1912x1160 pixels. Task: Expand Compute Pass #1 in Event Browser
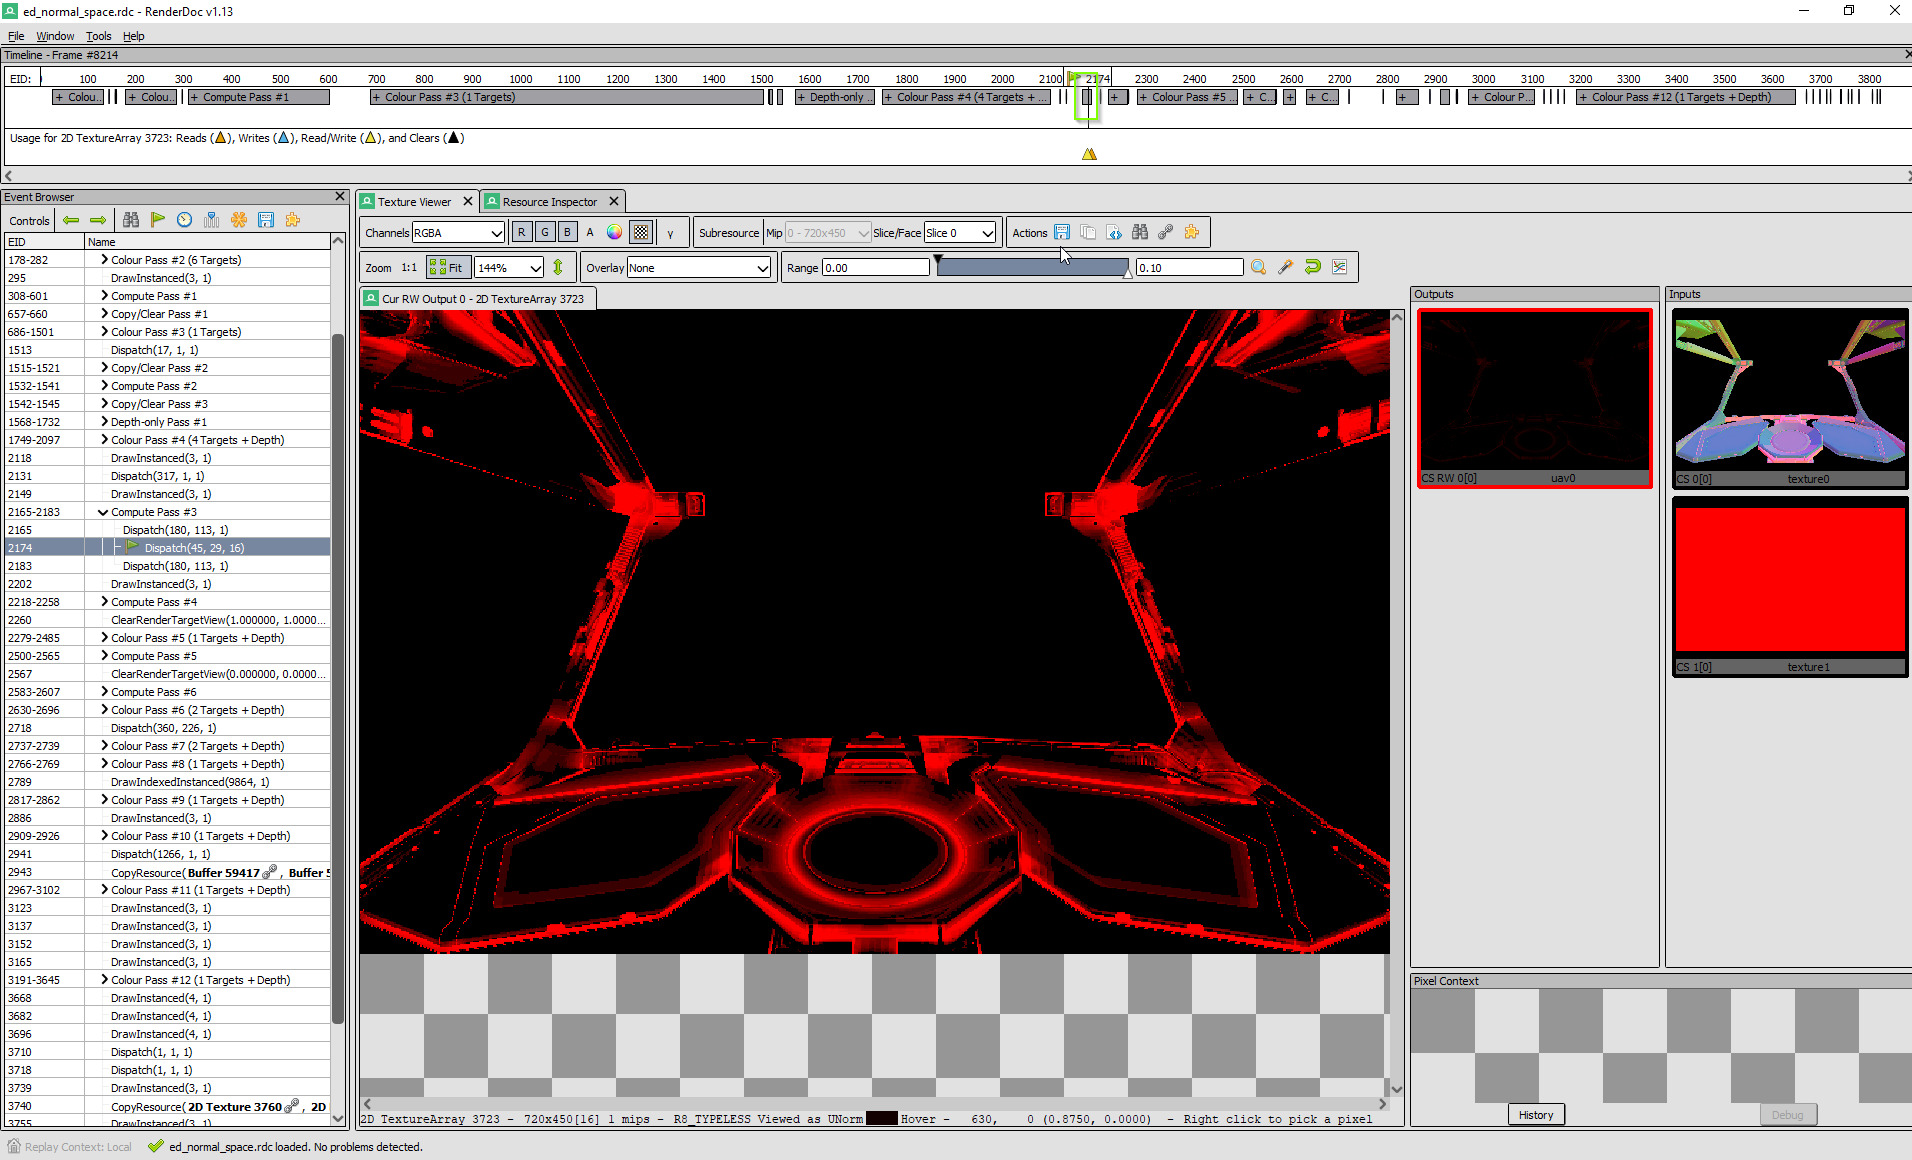click(104, 295)
